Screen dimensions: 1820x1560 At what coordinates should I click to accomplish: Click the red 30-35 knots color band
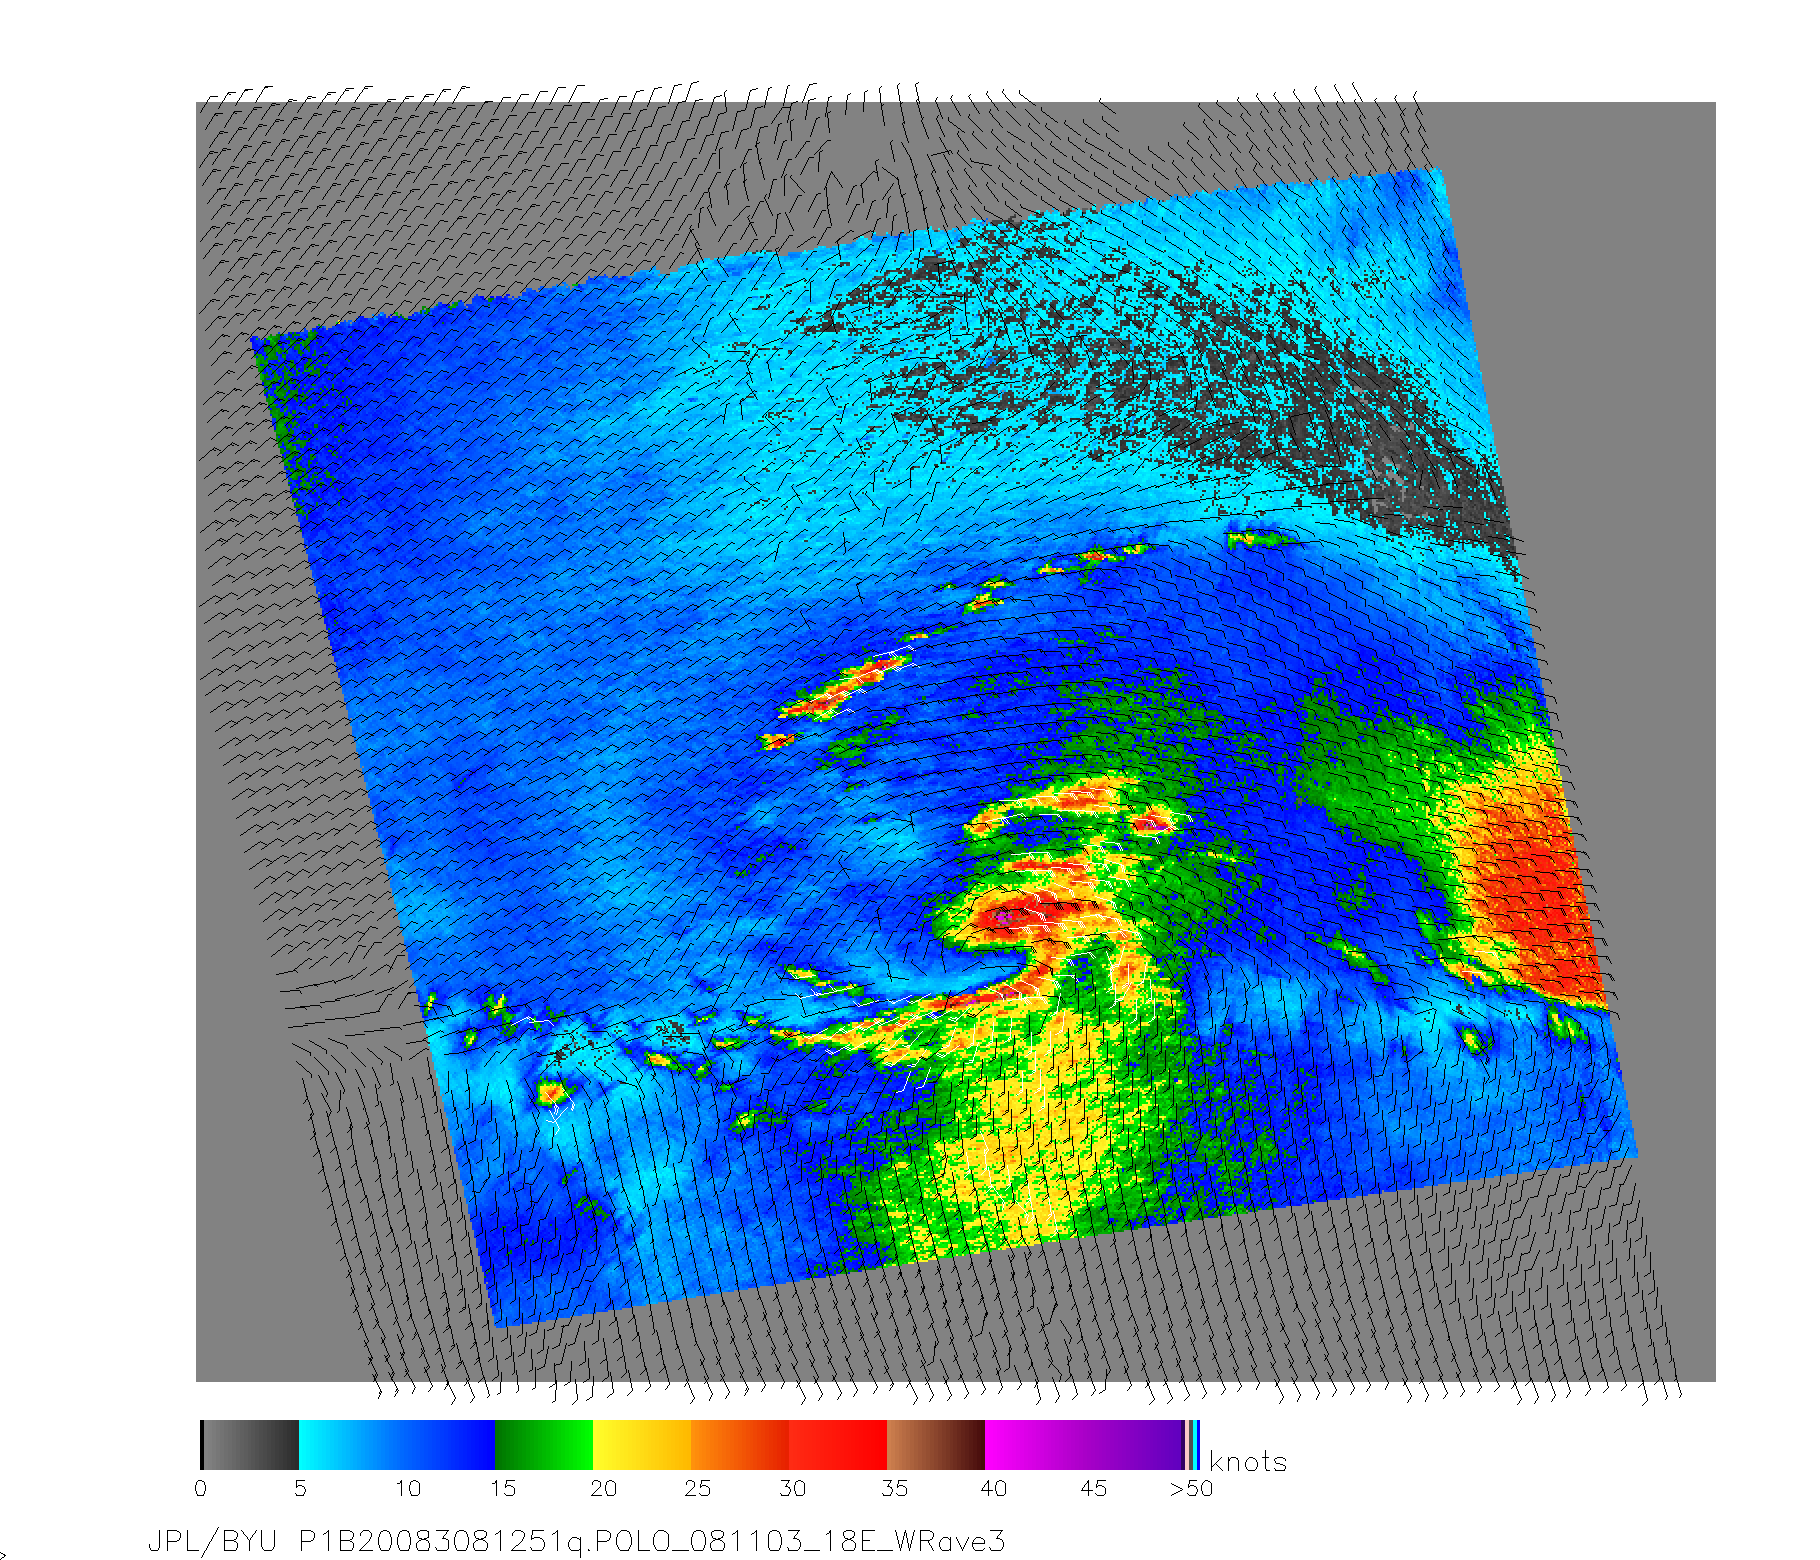pyautogui.click(x=838, y=1445)
